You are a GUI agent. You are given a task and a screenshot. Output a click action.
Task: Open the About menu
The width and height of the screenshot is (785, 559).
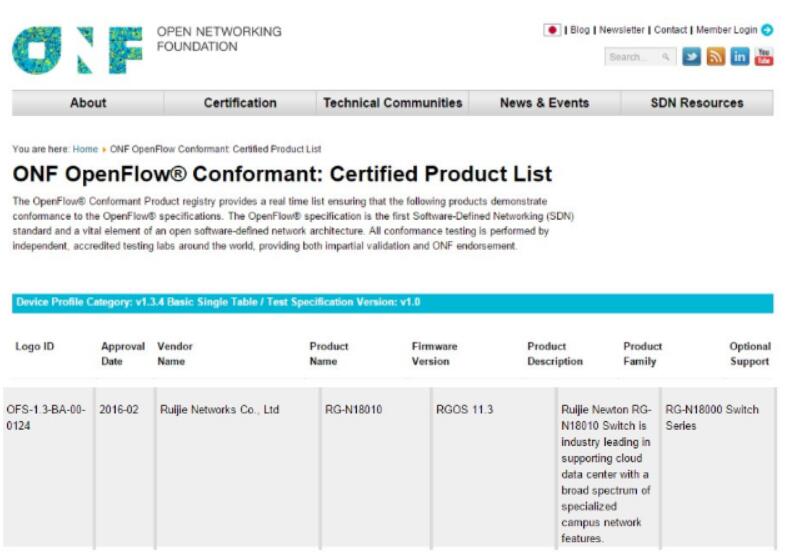coord(88,103)
